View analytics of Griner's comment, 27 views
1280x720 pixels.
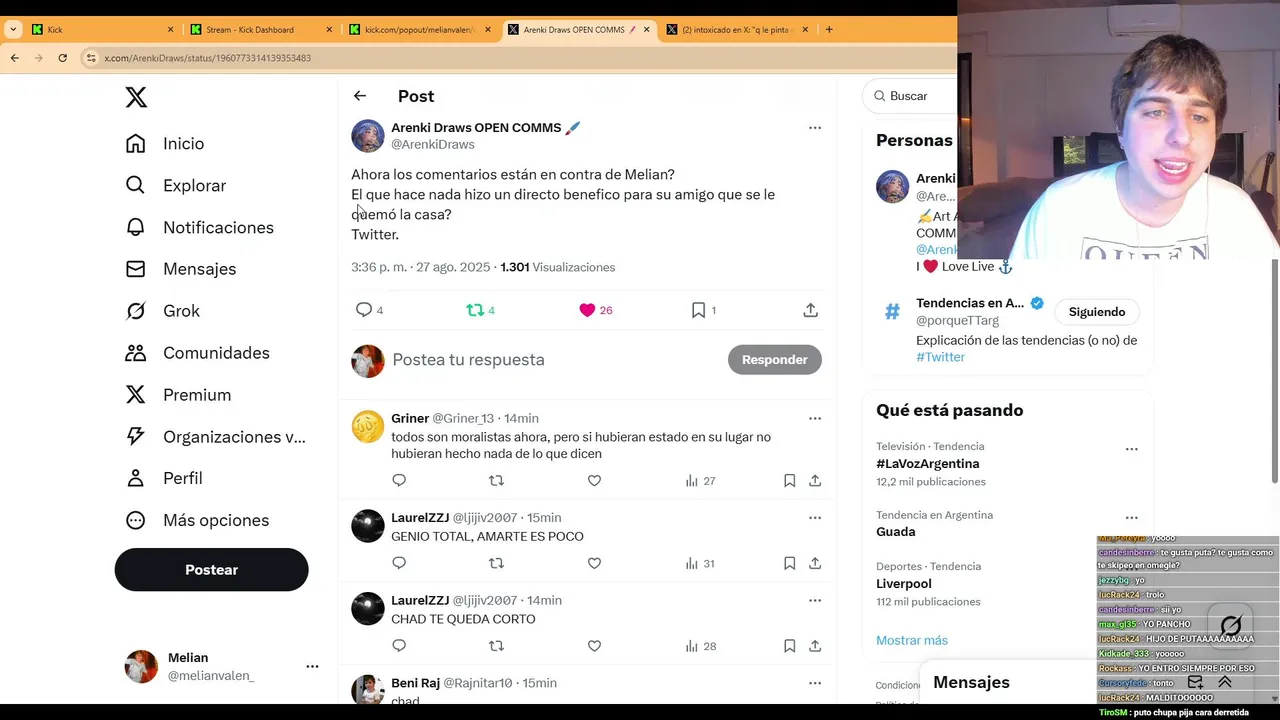[x=700, y=481]
